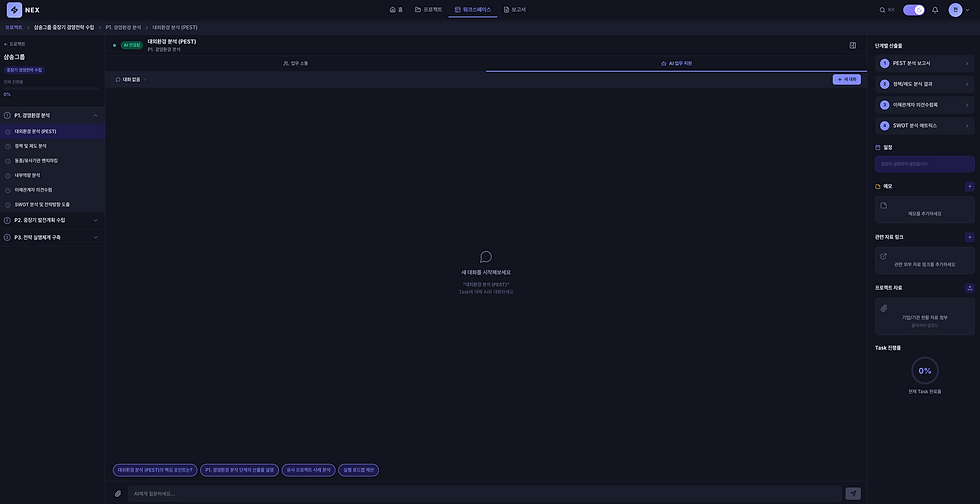Click the upload icon next to 프로젝트 자료

(969, 288)
